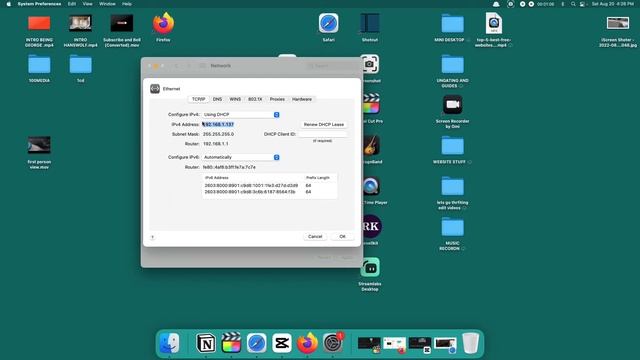The height and width of the screenshot is (360, 640).
Task: Click the Ethernet interface icon in dialog
Action: tap(155, 89)
